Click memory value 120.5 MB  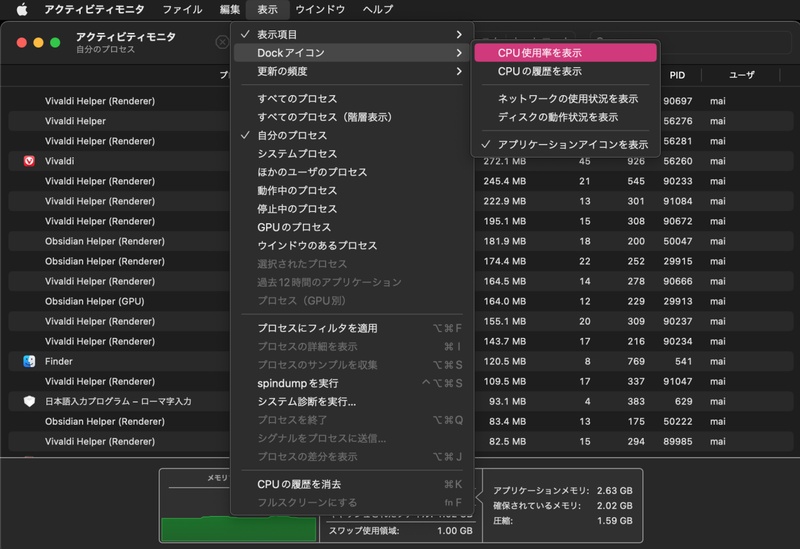click(x=505, y=361)
